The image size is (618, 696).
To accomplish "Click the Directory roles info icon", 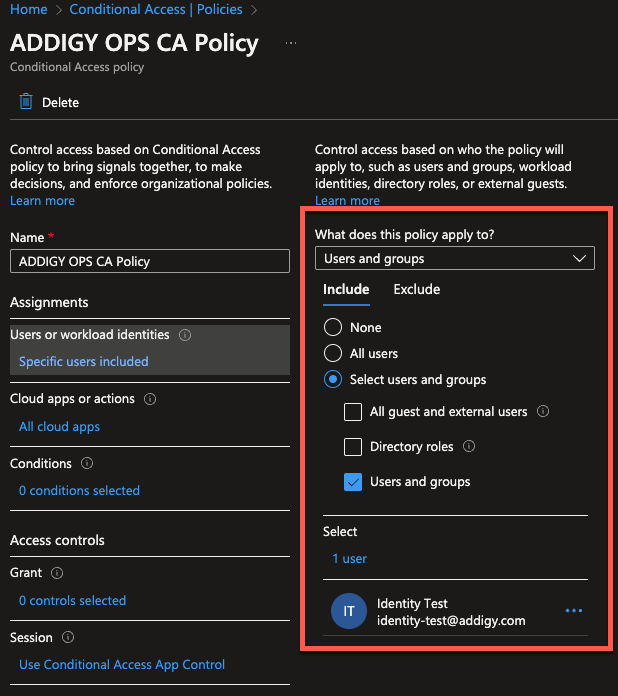I will 469,446.
